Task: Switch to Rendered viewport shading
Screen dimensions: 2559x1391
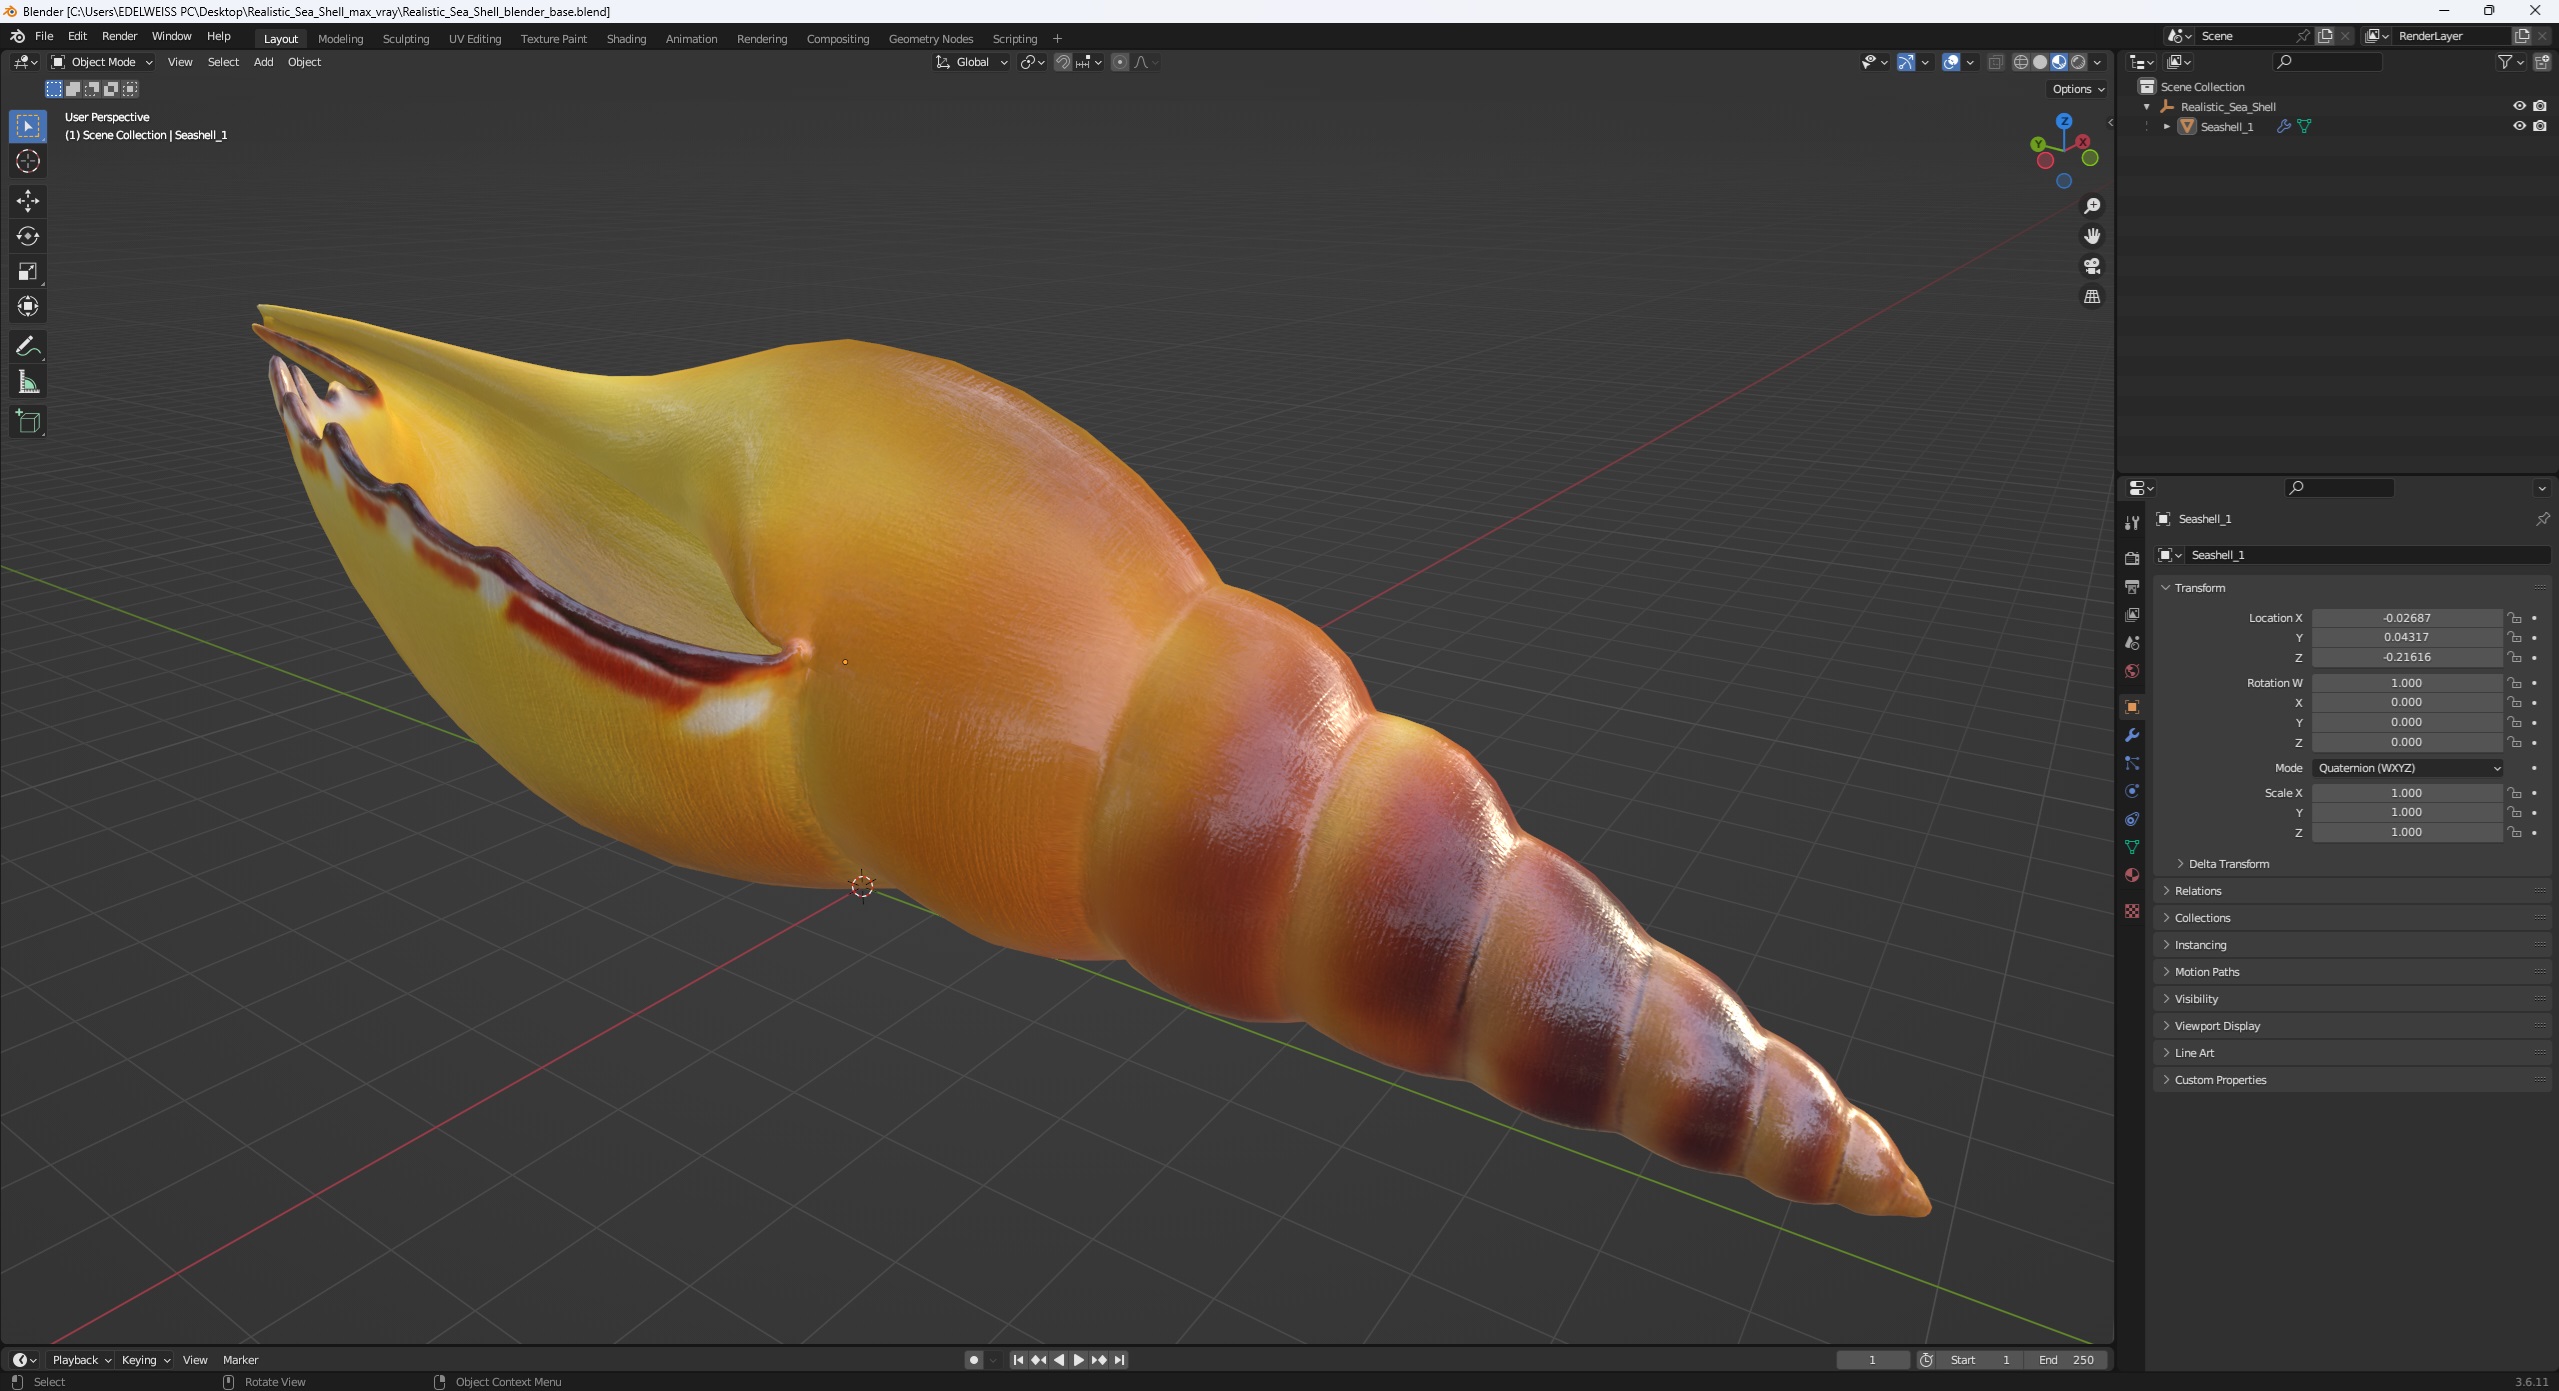Action: [x=2078, y=62]
